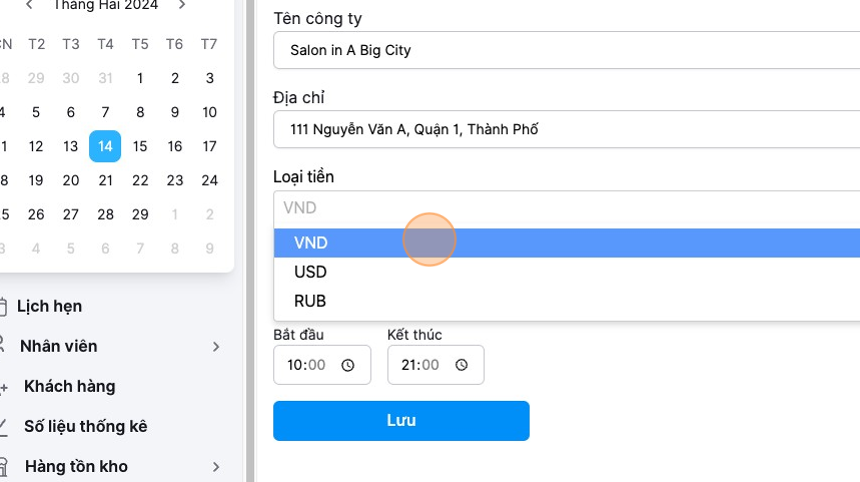Click the Địa chỉ address field
The height and width of the screenshot is (482, 860).
pos(567,129)
